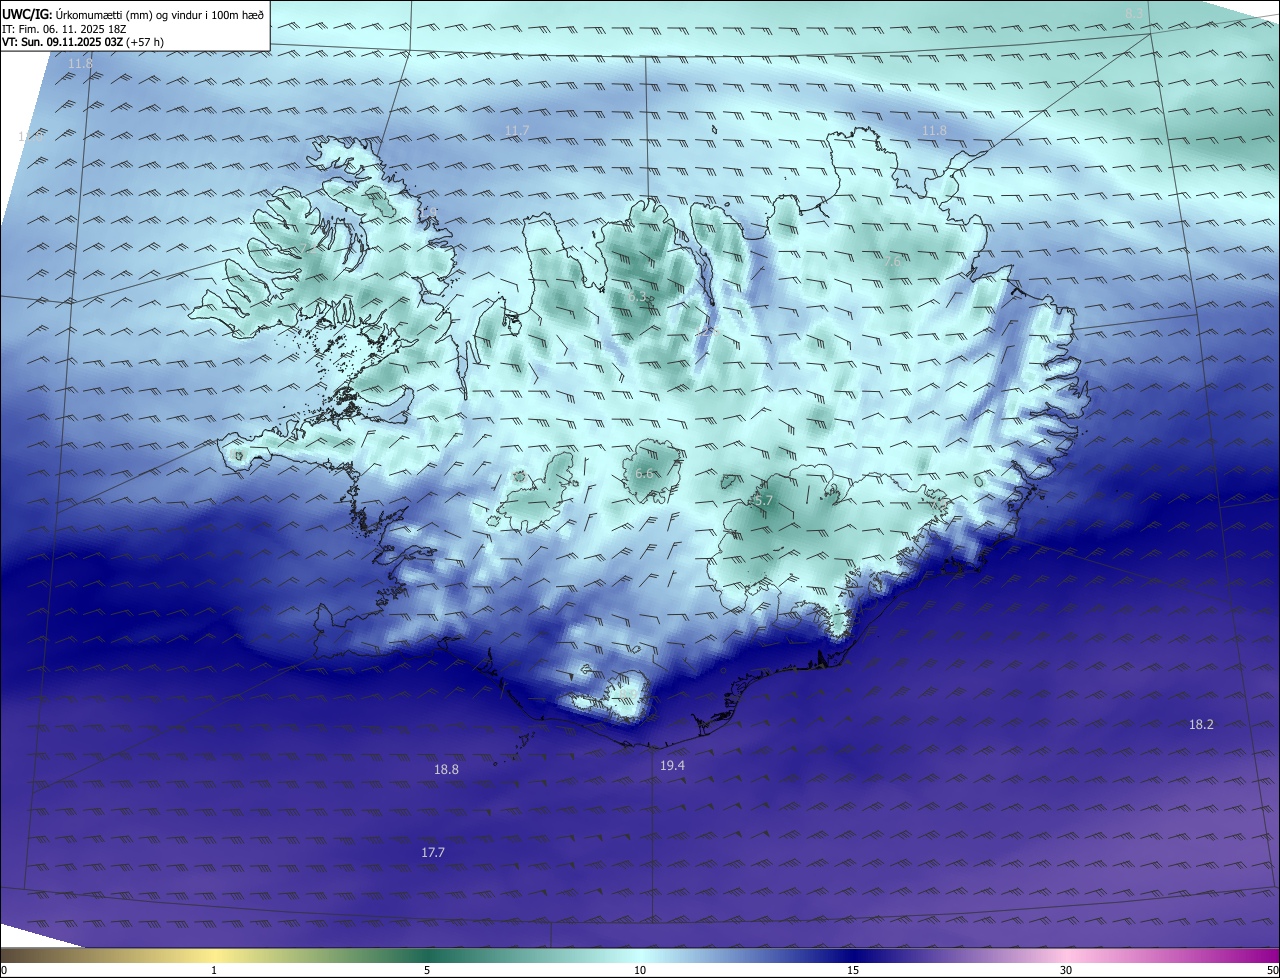Screen dimensions: 1280x978
Task: Click the 7.6 value label on the map
Action: point(892,261)
